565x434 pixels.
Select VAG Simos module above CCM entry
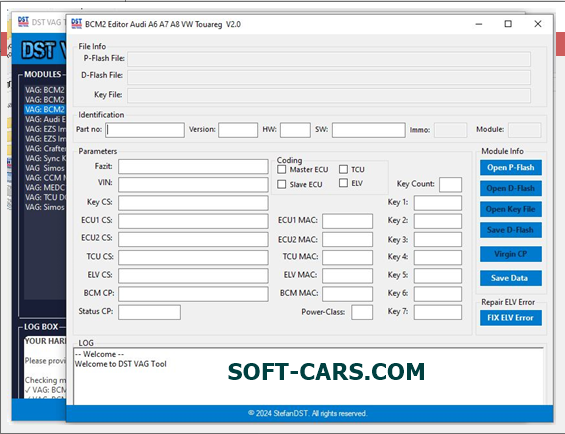coord(45,168)
